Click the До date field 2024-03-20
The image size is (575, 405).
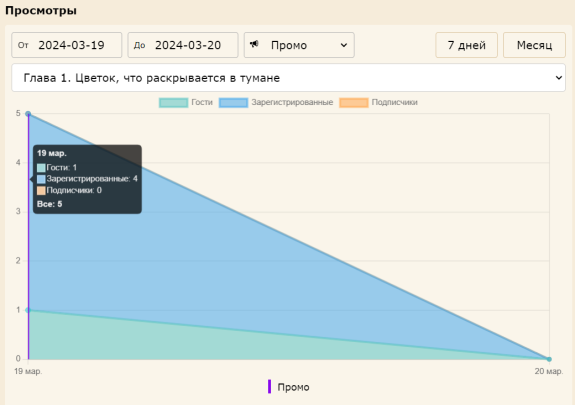pos(183,45)
